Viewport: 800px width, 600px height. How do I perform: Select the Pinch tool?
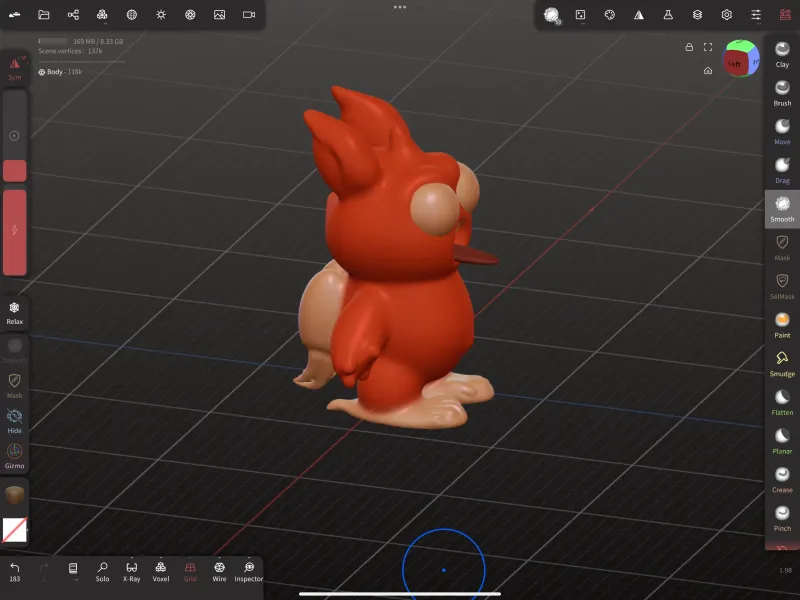(x=782, y=519)
